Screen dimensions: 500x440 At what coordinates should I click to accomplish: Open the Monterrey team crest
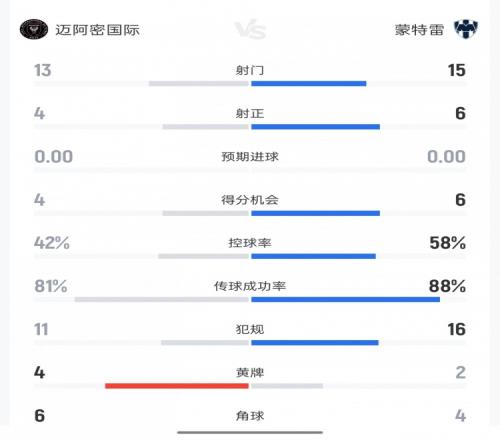pos(466,29)
